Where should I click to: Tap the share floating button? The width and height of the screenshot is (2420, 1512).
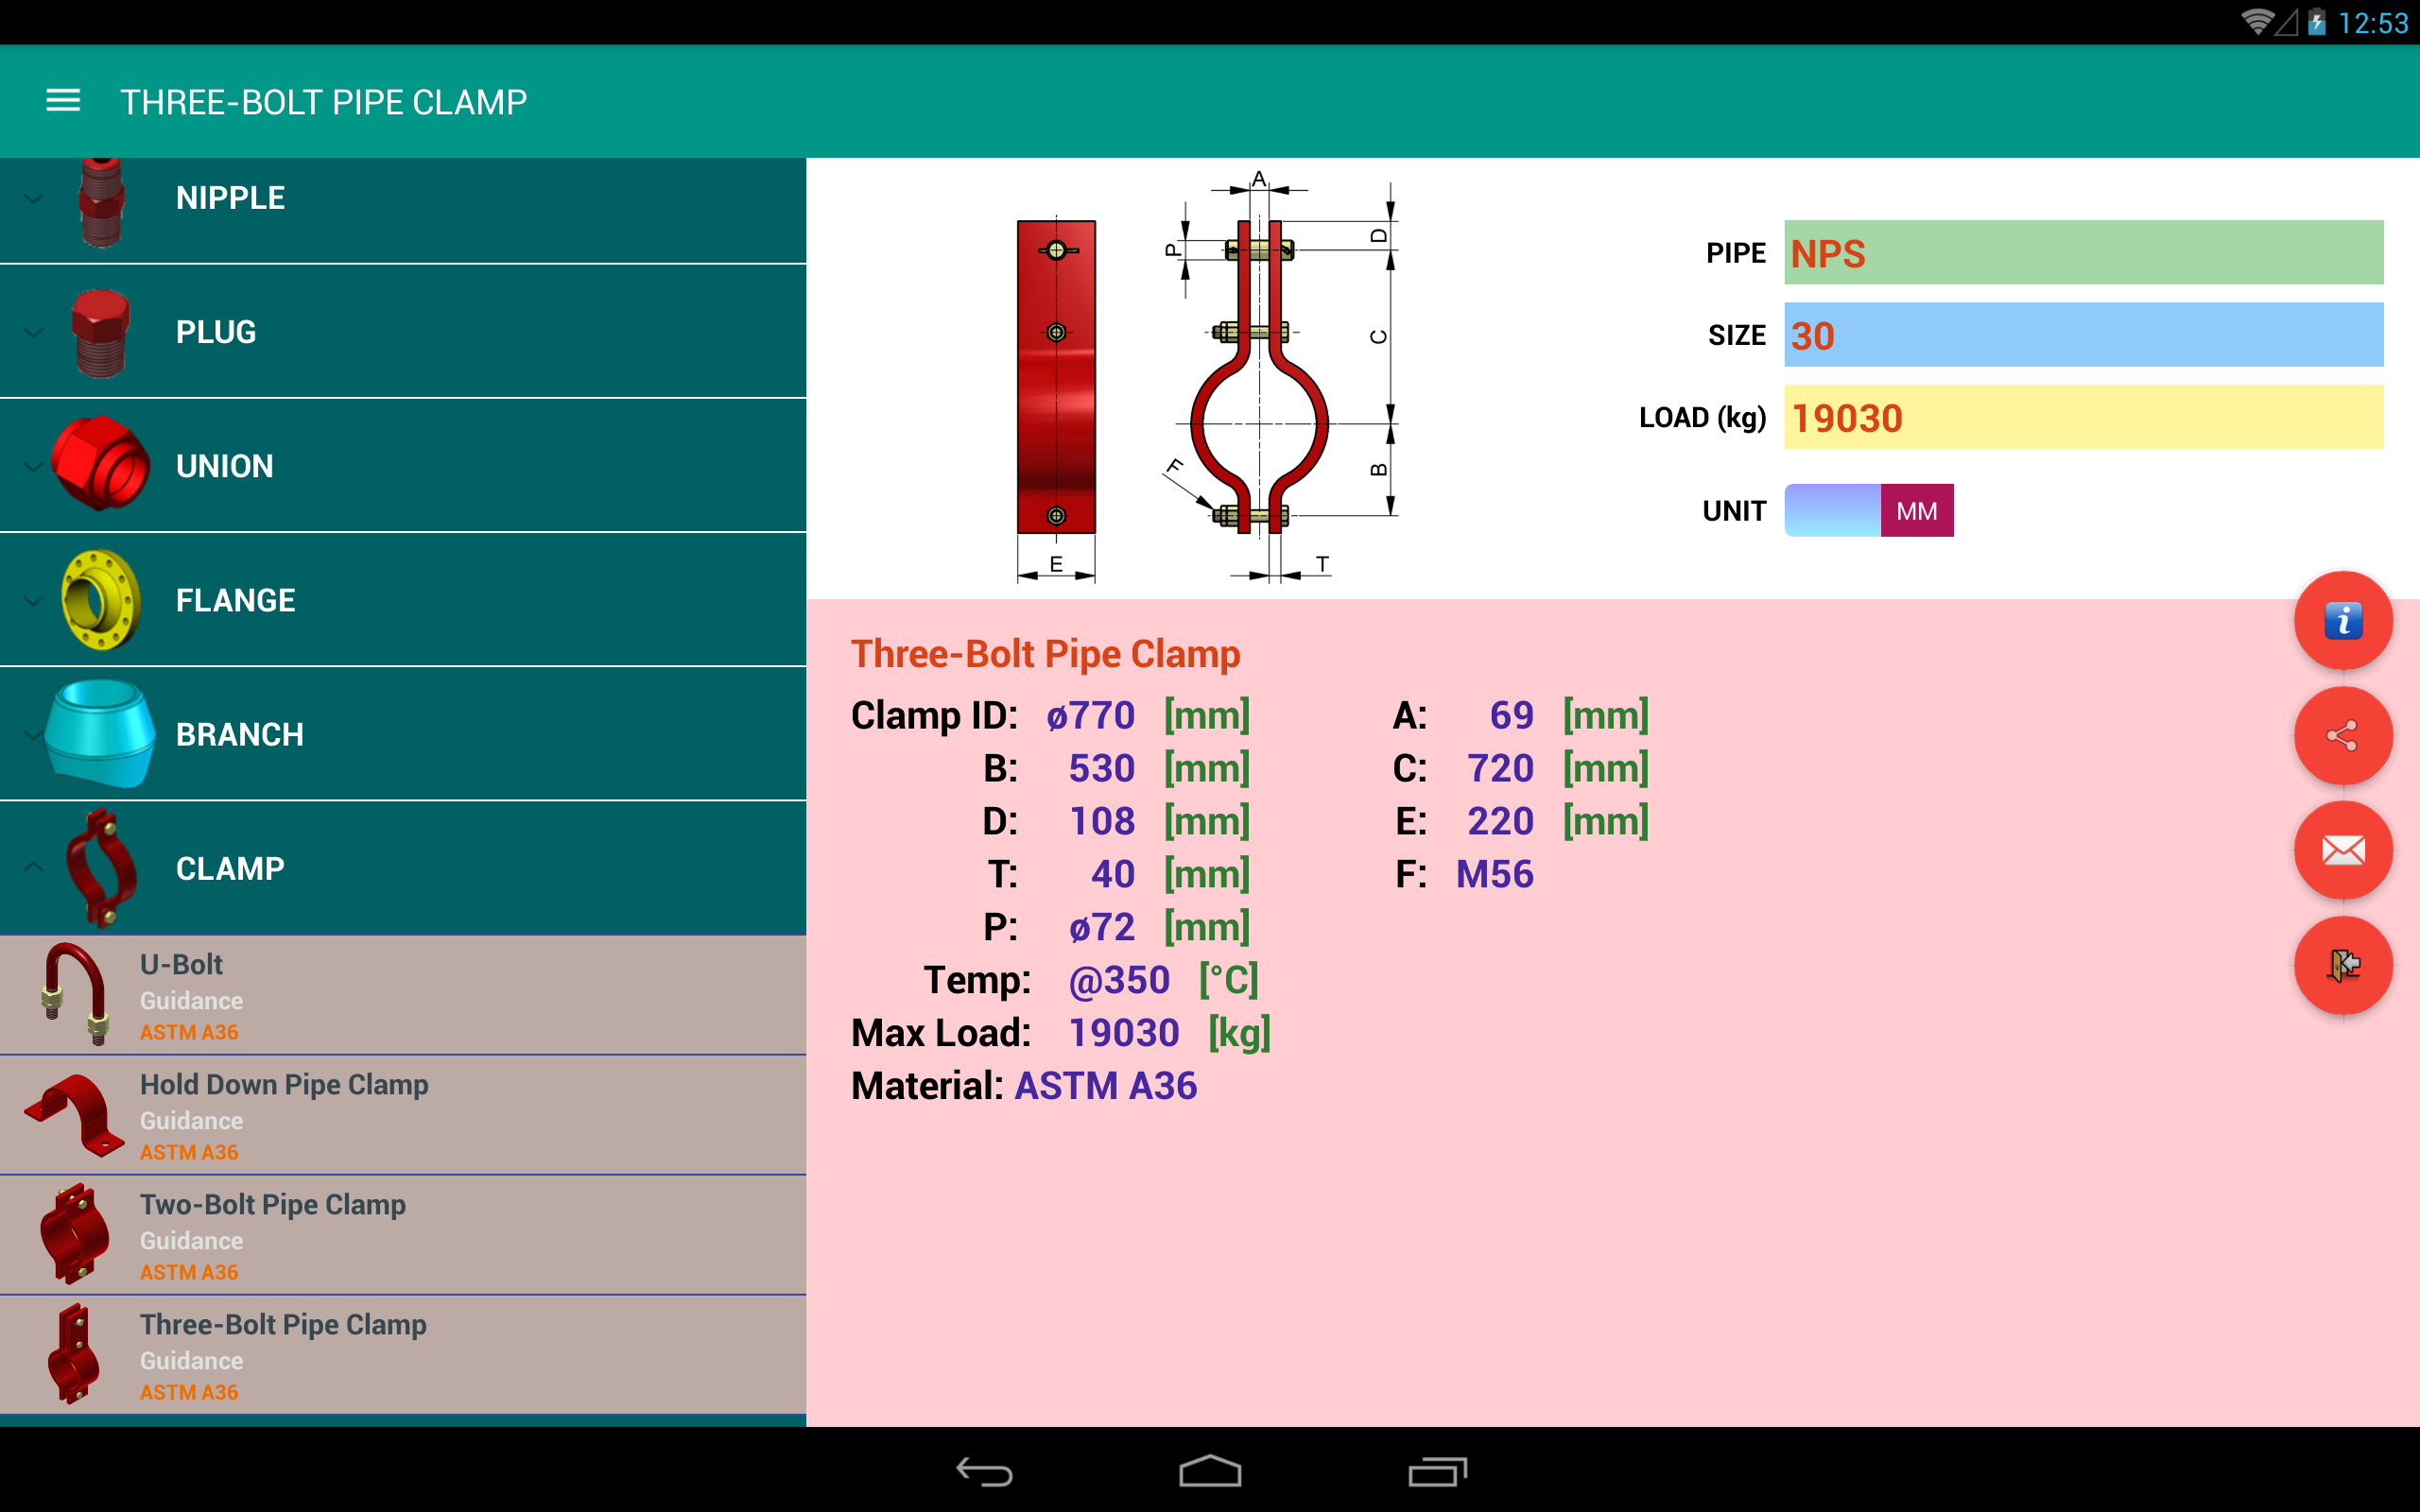[x=2342, y=736]
